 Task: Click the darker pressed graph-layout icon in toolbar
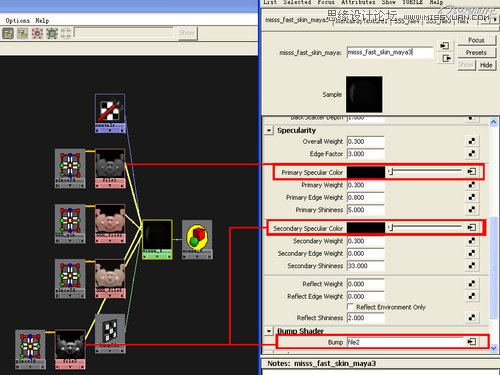(8, 33)
